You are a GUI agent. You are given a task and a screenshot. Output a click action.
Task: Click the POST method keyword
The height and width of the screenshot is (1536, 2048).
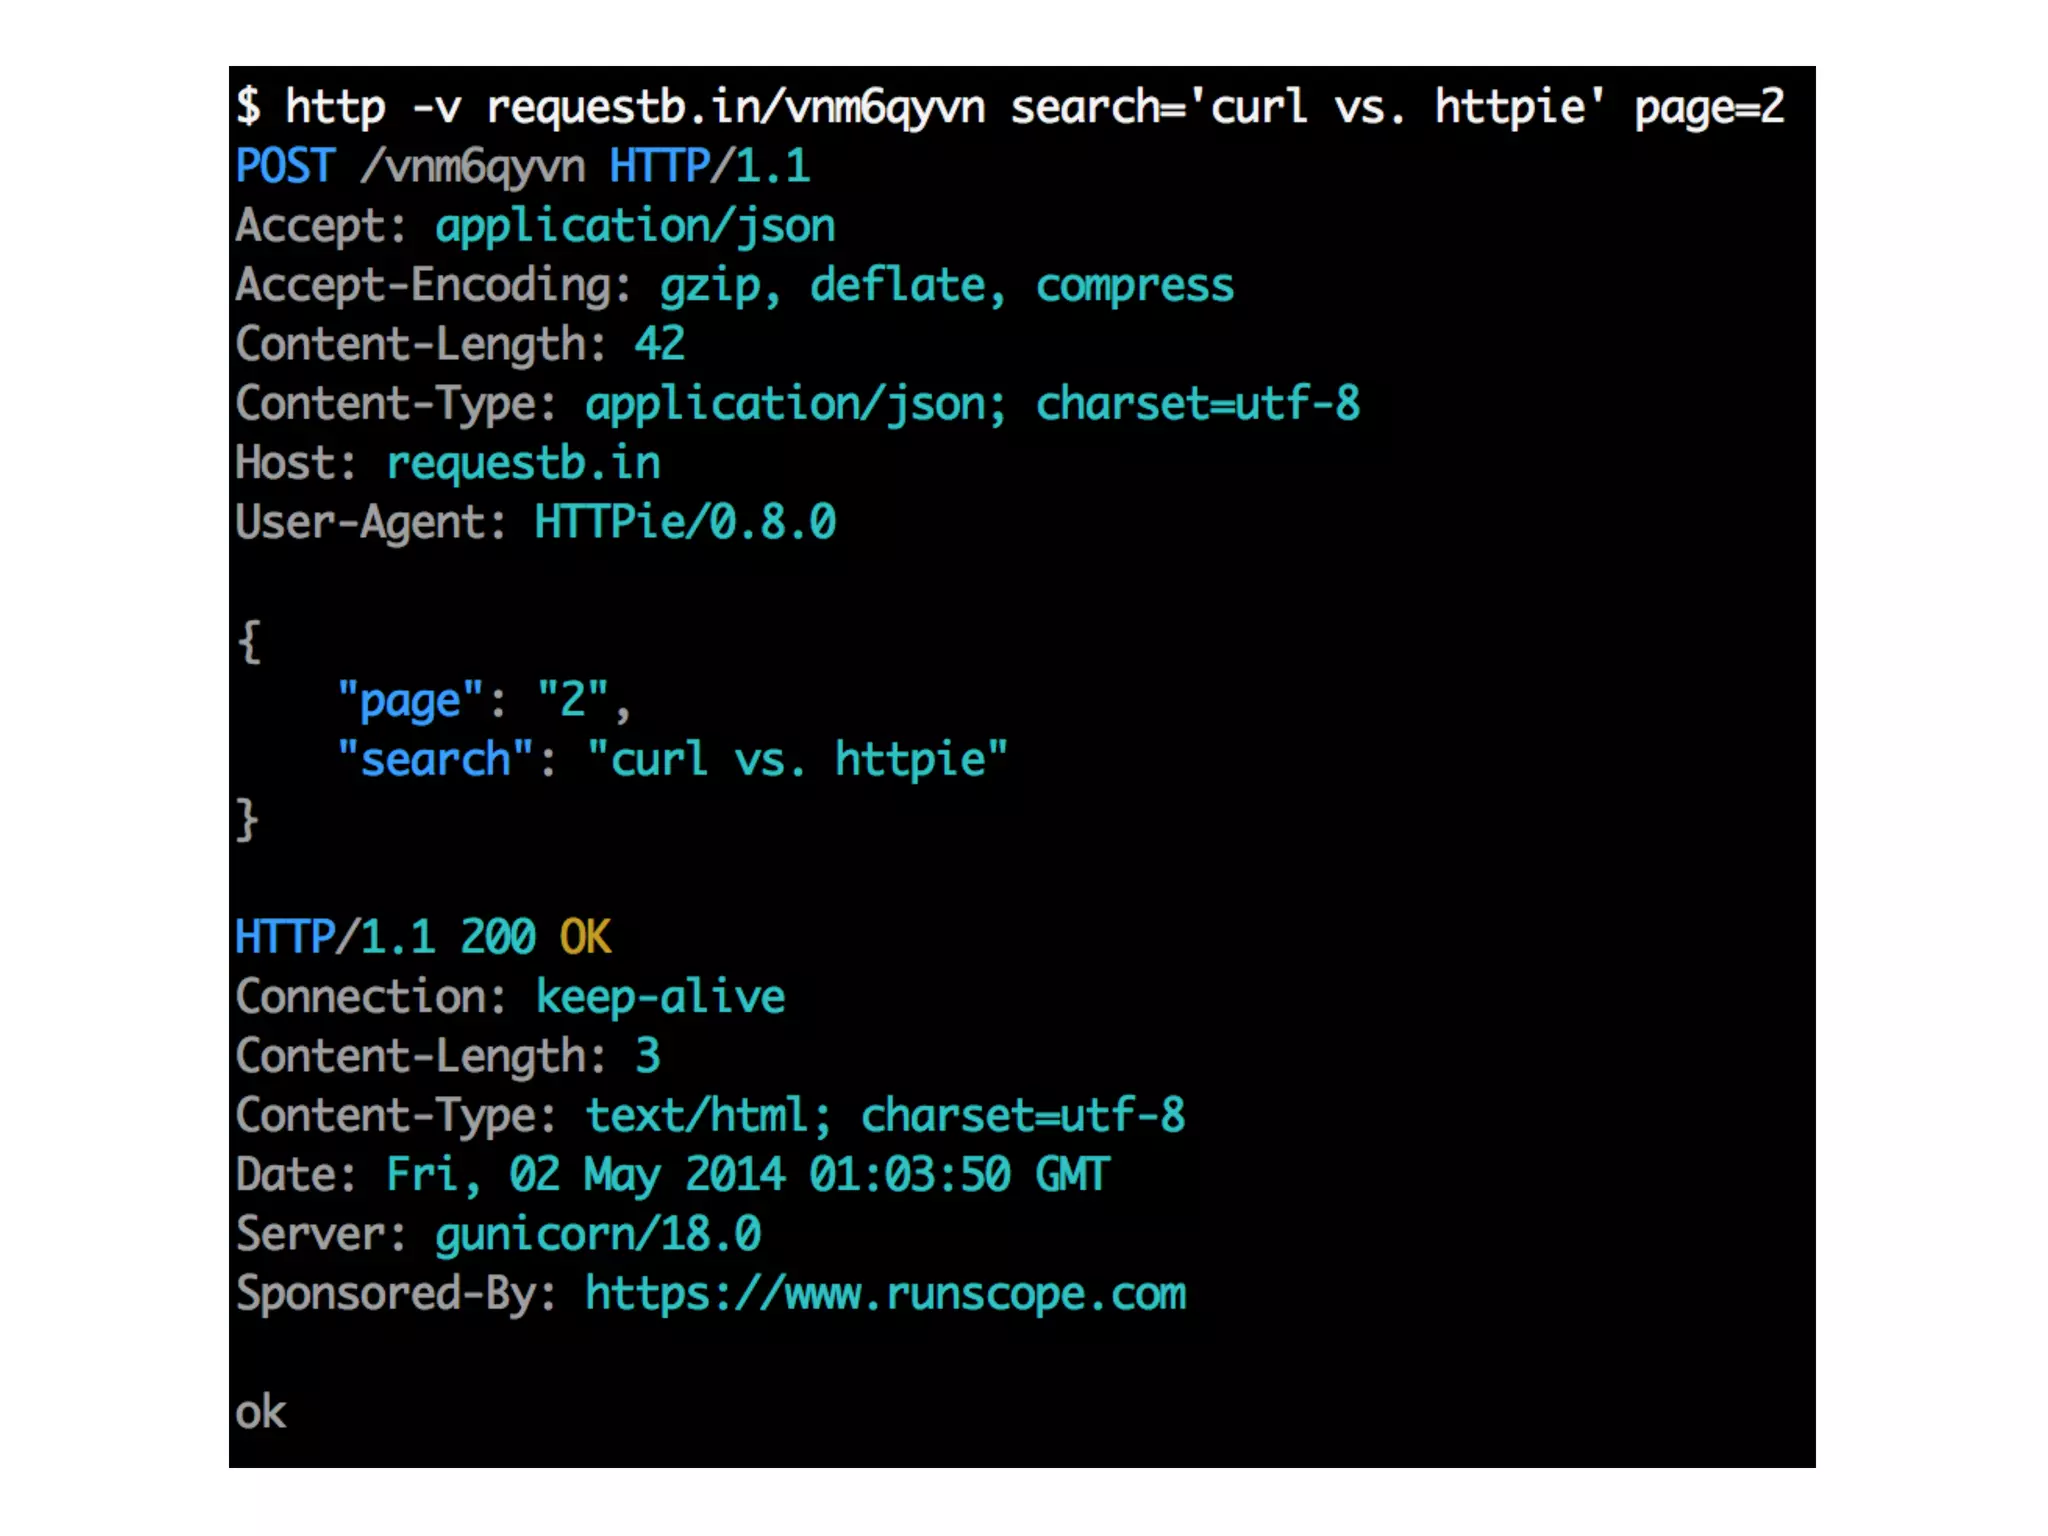[x=285, y=166]
